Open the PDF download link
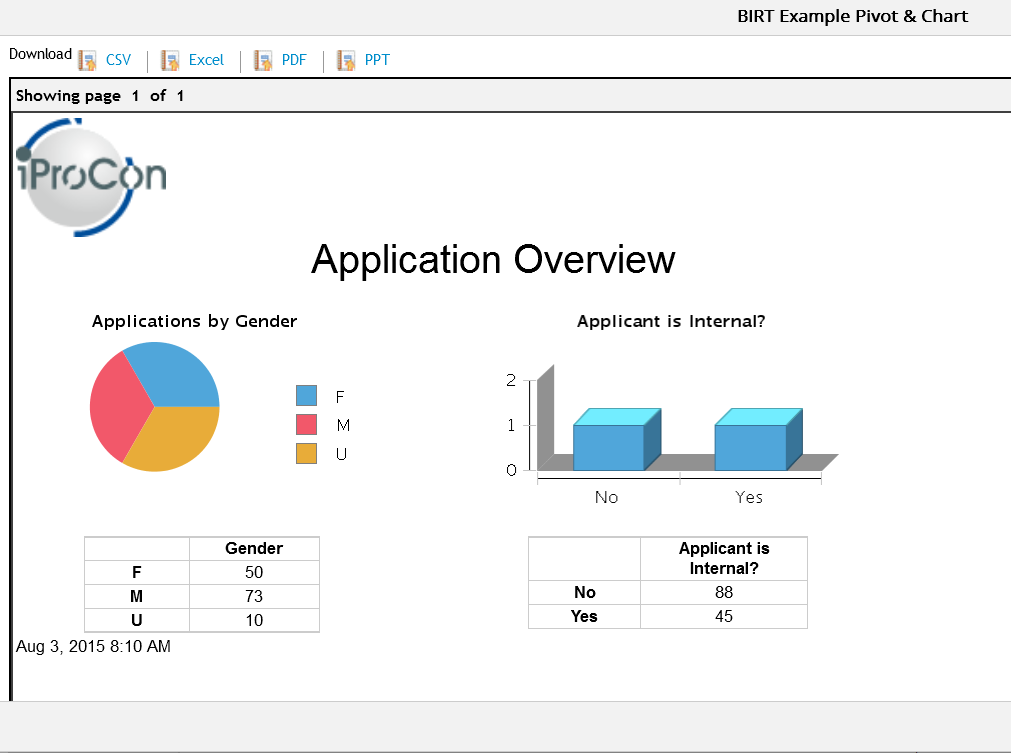Image resolution: width=1011 pixels, height=753 pixels. (294, 60)
